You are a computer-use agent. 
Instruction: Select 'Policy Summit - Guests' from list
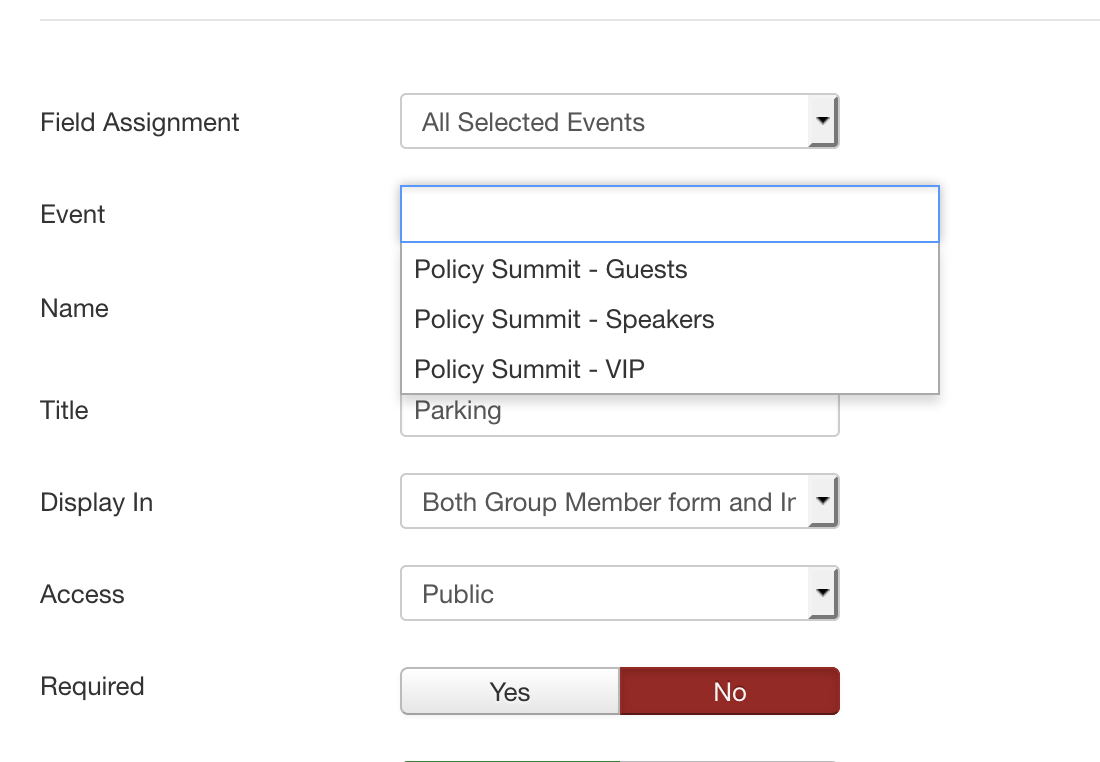point(551,270)
